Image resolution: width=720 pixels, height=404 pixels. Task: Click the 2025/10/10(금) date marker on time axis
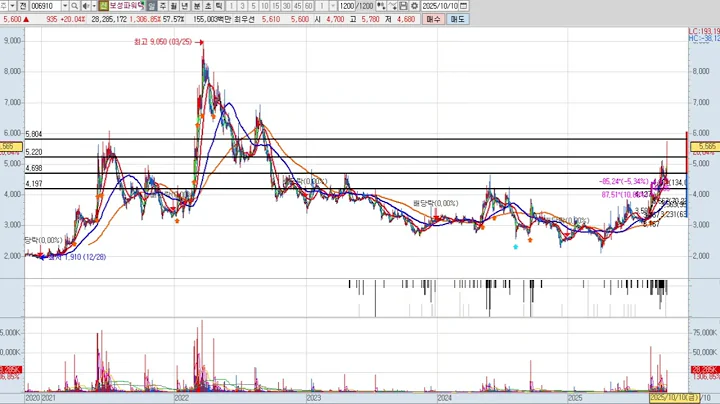pyautogui.click(x=675, y=398)
